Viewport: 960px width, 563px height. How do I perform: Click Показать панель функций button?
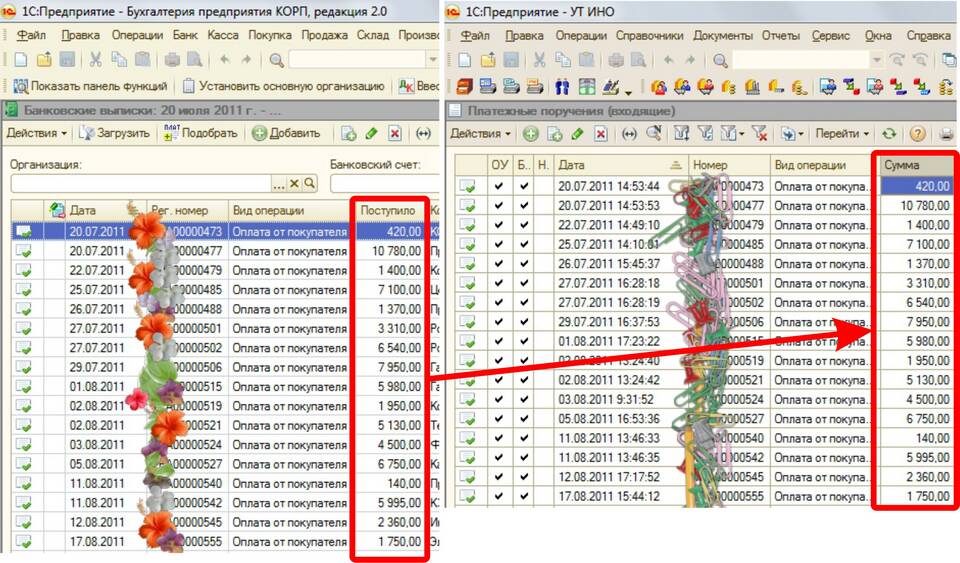(91, 86)
